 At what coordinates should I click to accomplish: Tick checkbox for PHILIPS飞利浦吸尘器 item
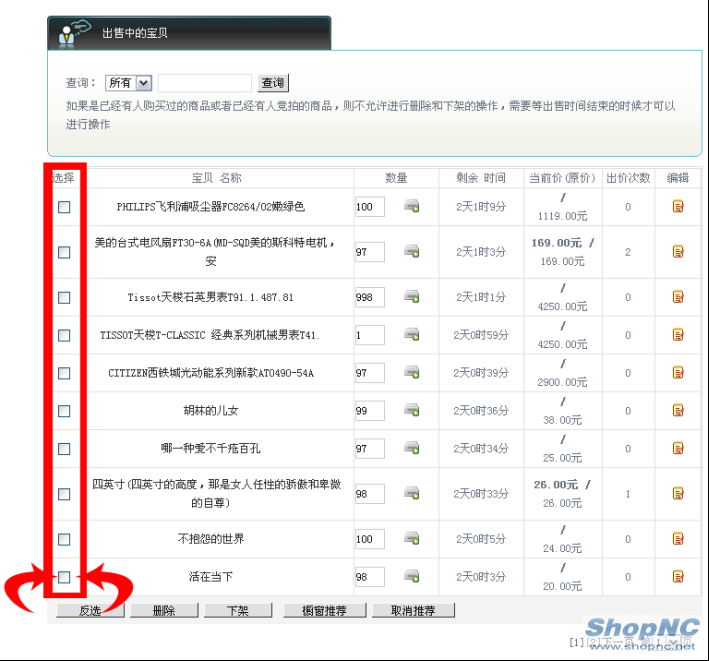[64, 207]
